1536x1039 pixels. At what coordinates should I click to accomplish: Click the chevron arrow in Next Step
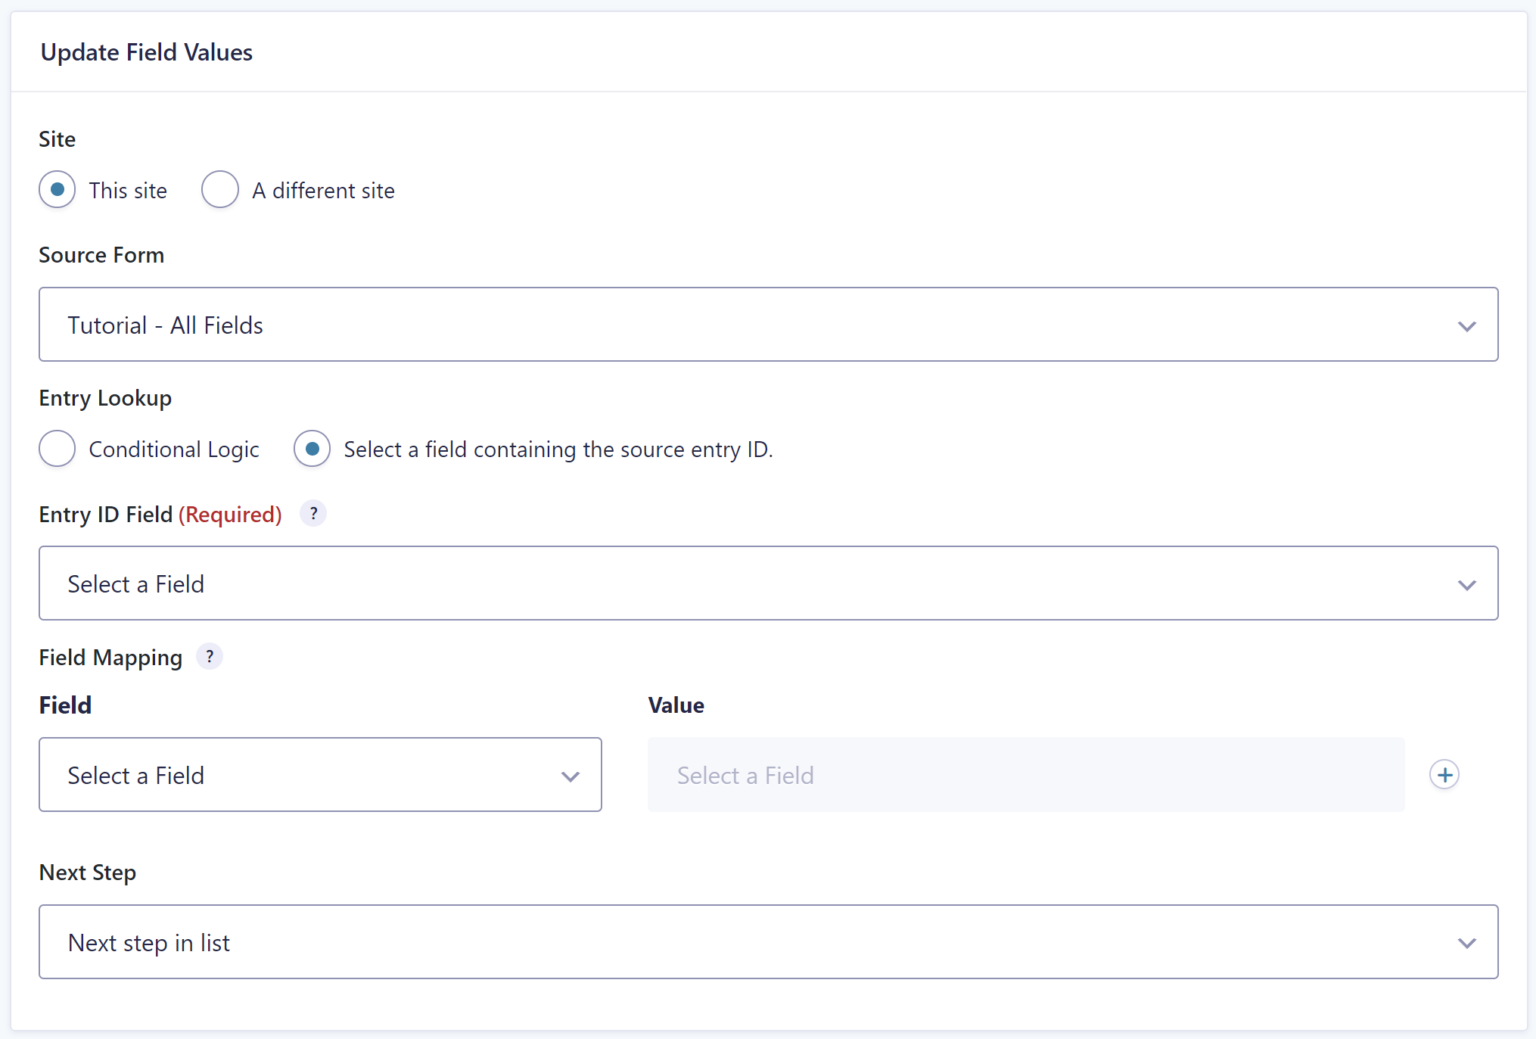point(1466,943)
